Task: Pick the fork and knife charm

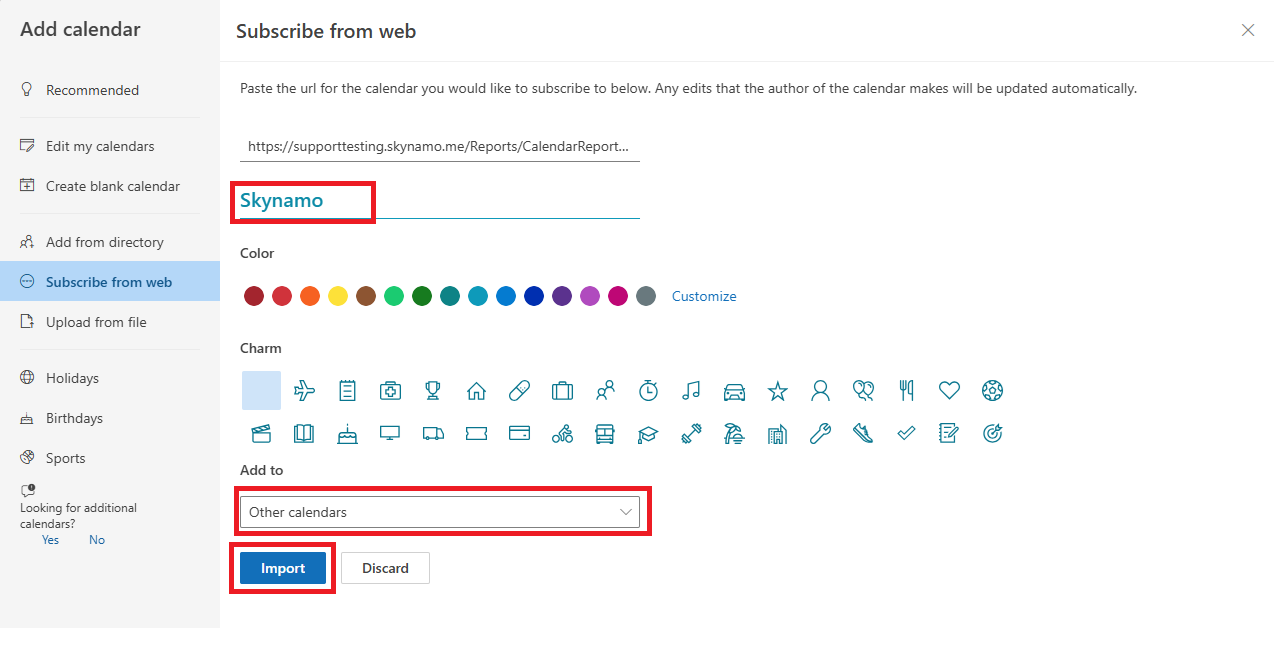Action: [x=906, y=391]
